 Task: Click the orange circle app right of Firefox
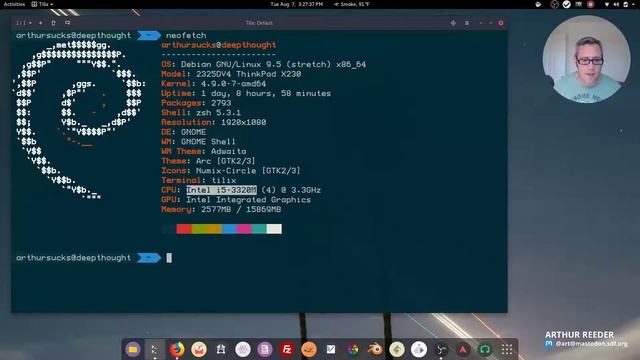199,349
